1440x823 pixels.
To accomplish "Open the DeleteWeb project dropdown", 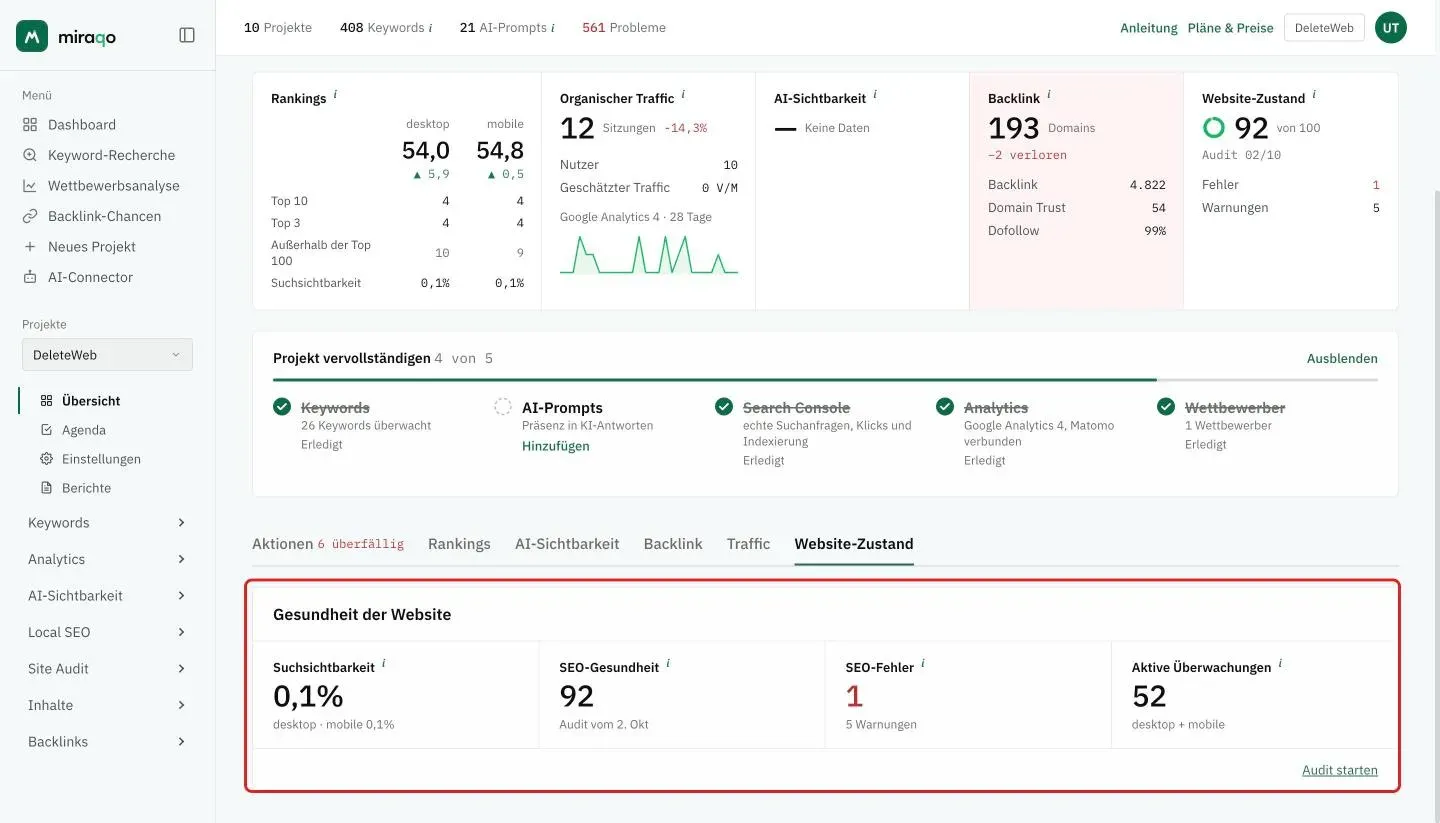I will coord(107,355).
